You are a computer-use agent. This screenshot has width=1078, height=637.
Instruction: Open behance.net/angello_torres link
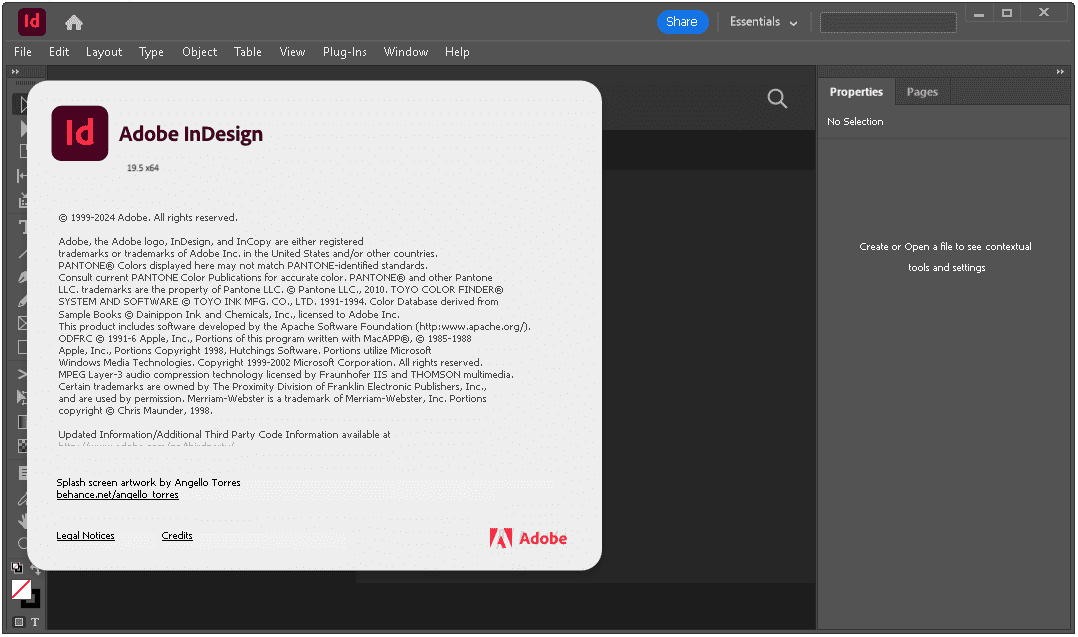(x=118, y=495)
